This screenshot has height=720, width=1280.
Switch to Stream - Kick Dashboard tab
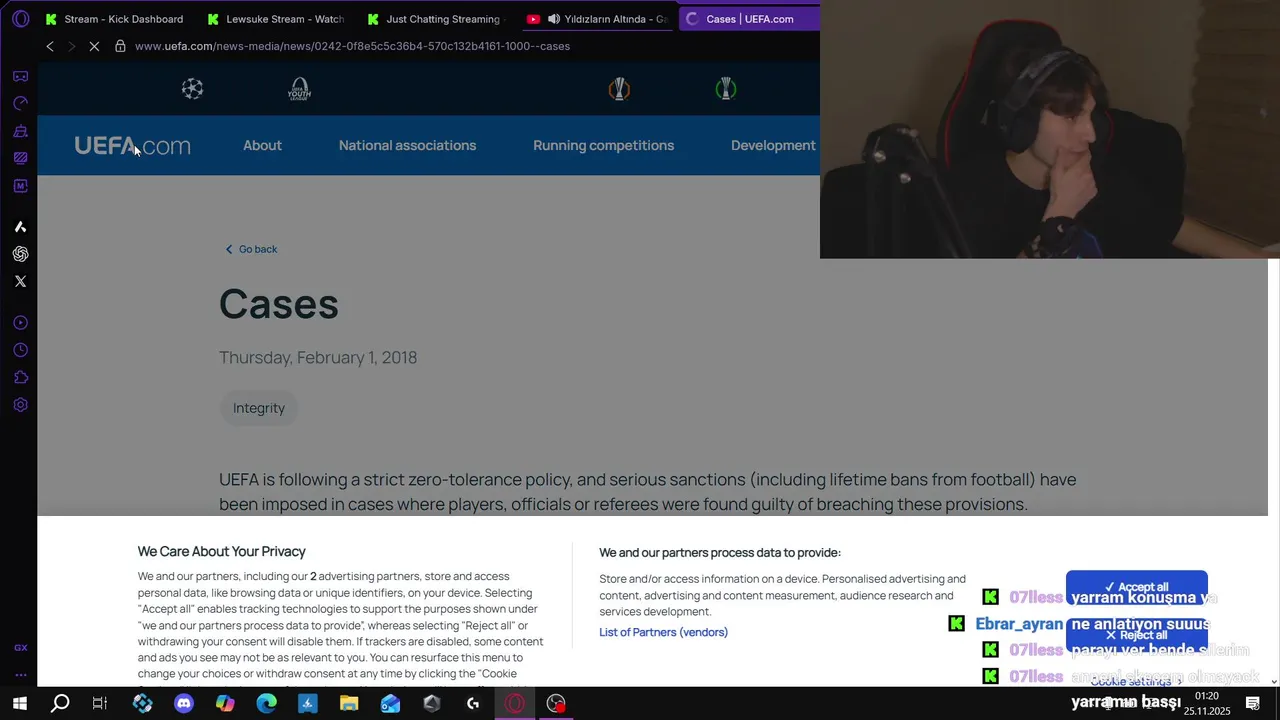[x=115, y=19]
